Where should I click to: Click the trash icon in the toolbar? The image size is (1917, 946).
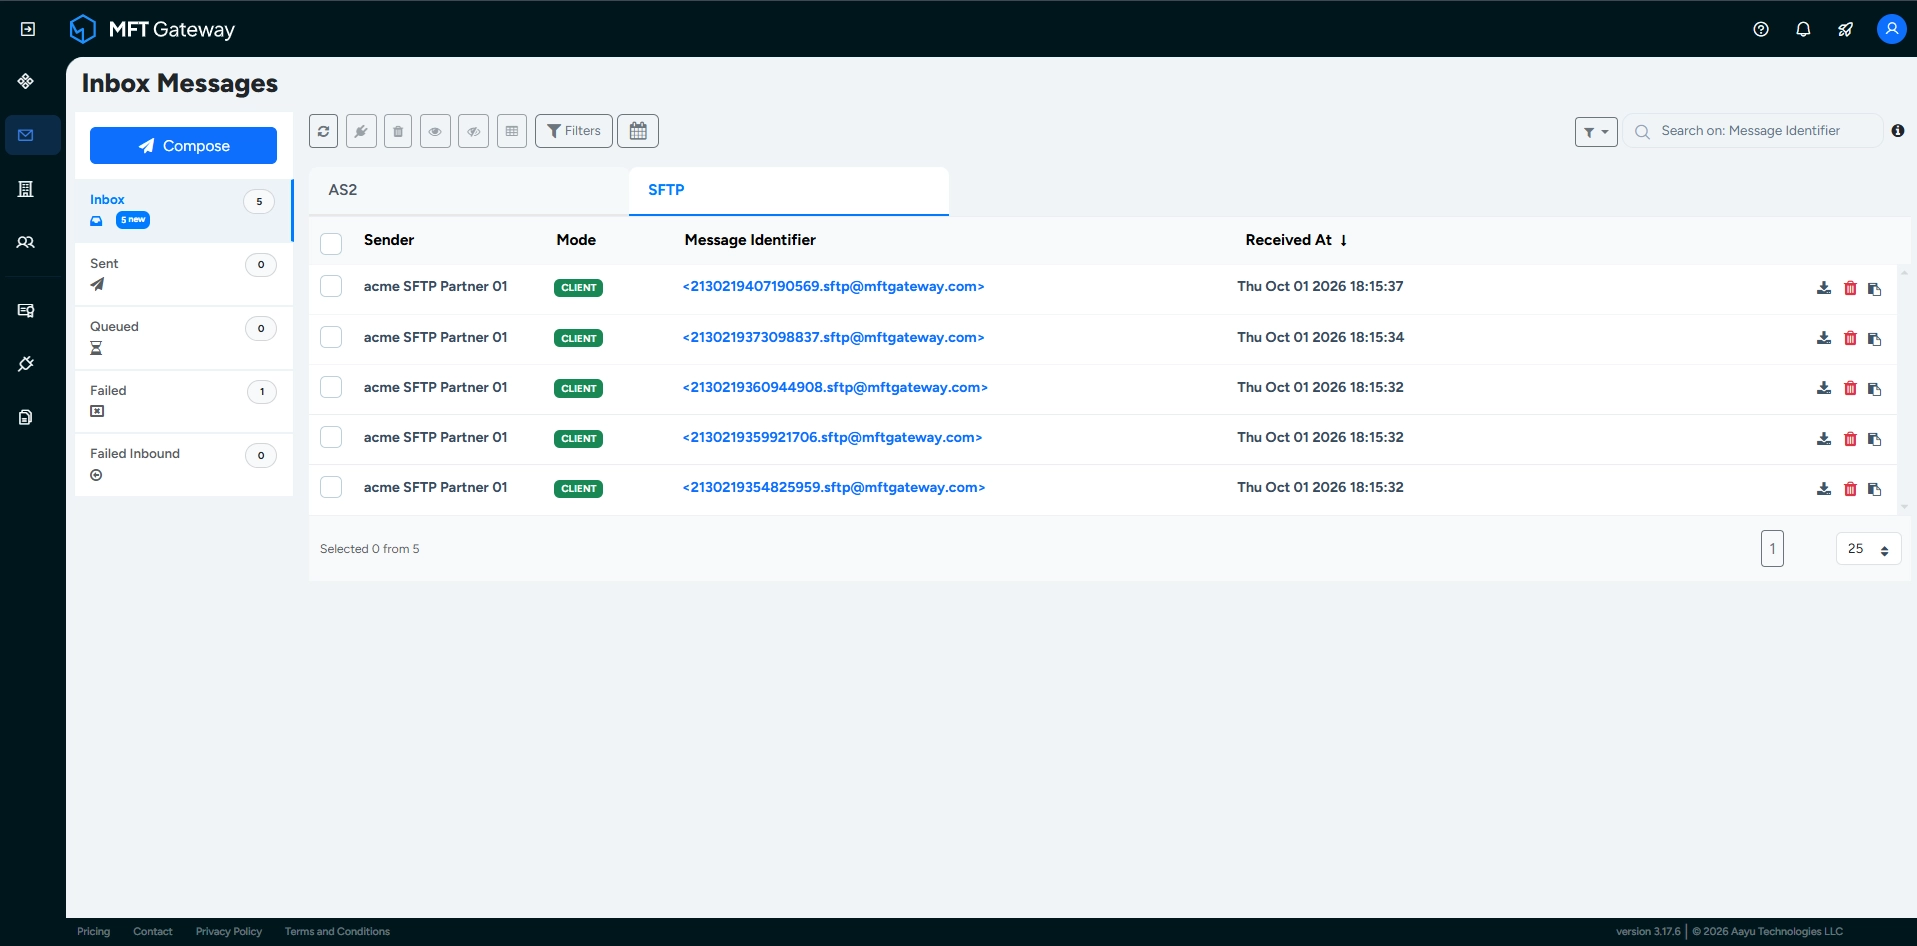pyautogui.click(x=398, y=131)
